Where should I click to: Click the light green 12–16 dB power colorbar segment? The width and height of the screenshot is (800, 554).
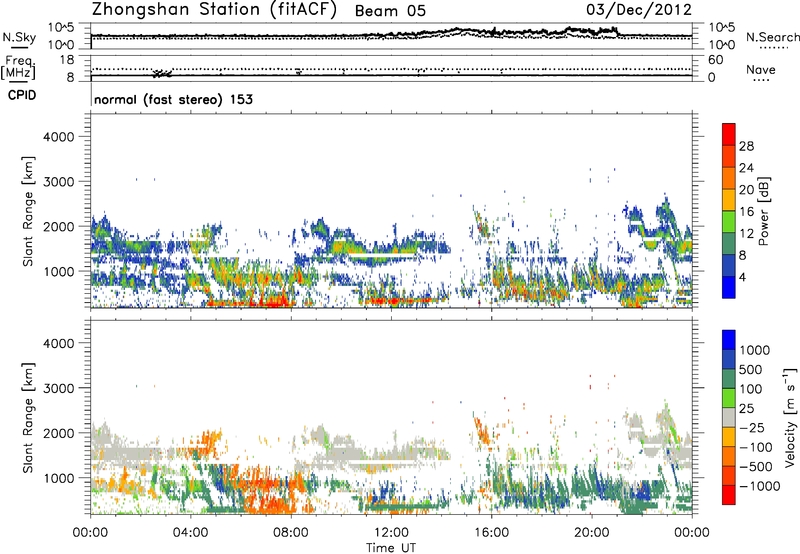point(729,222)
